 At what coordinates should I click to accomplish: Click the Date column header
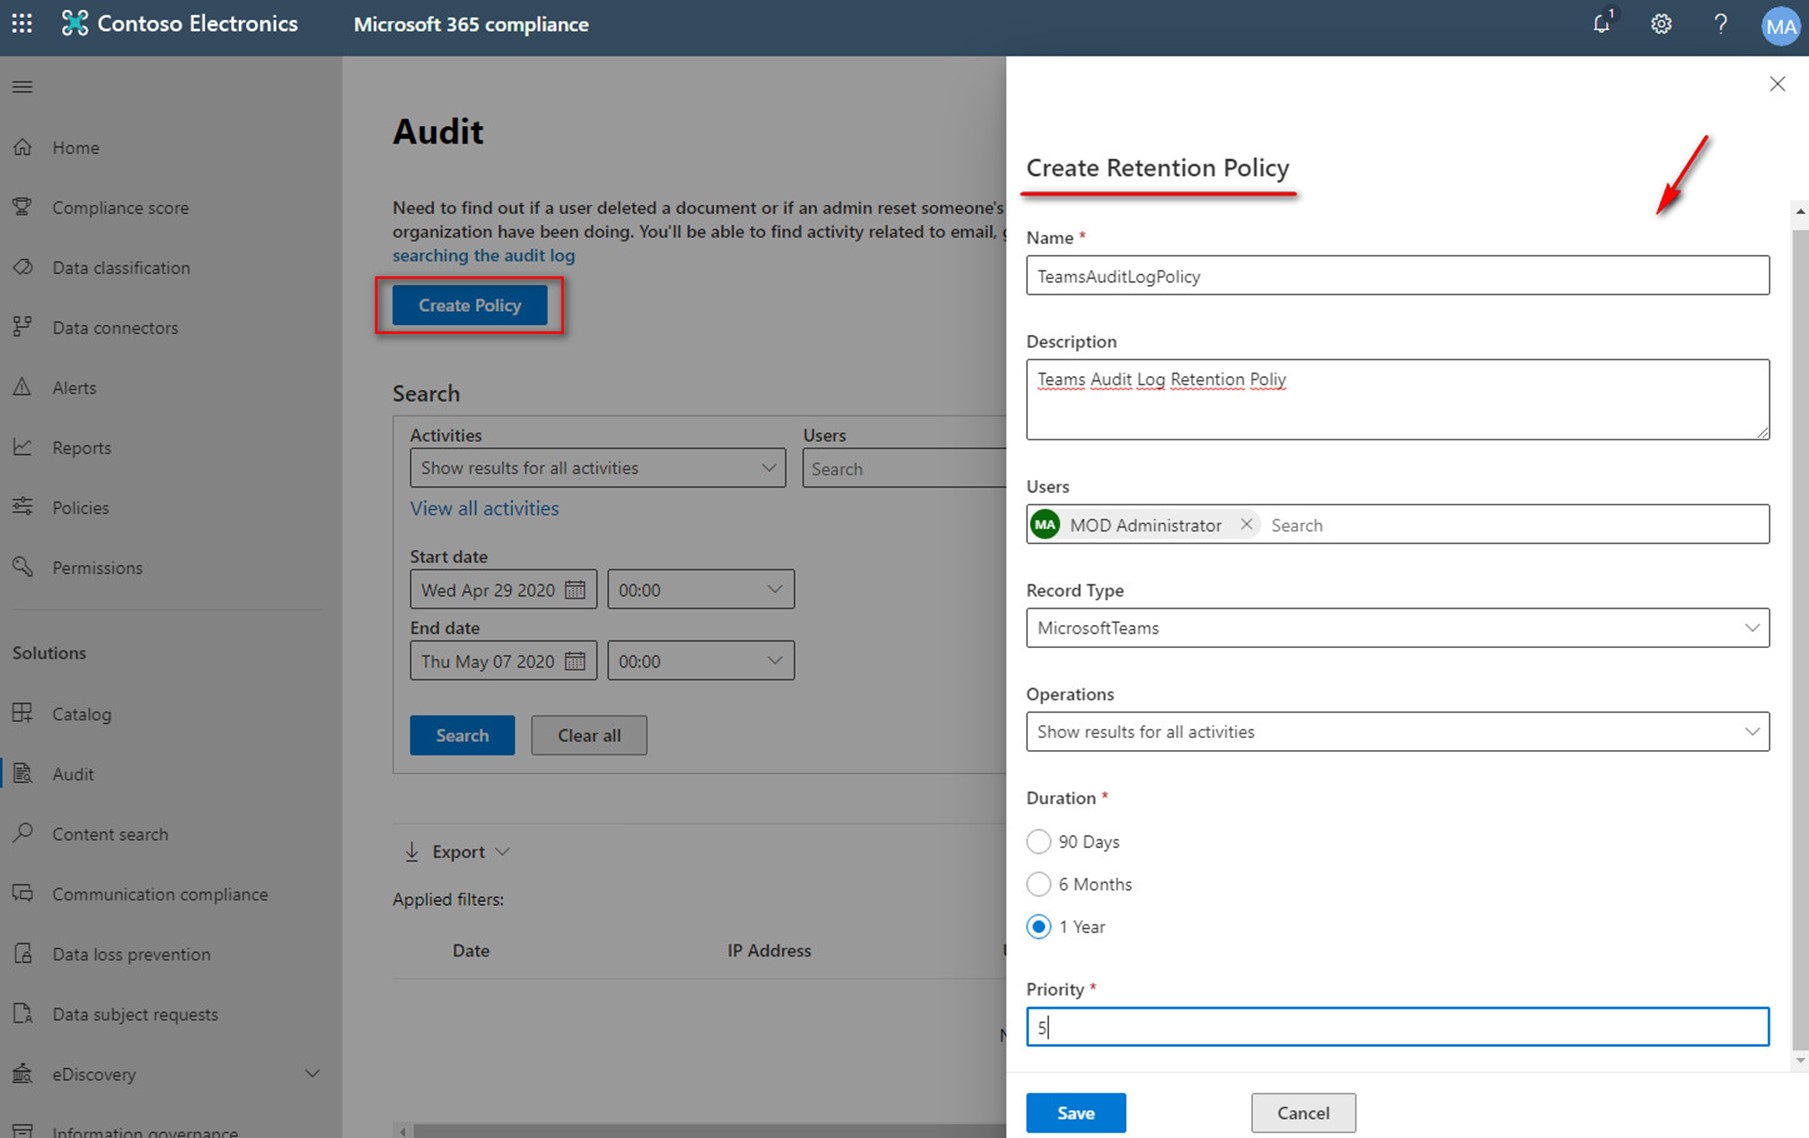pos(471,951)
